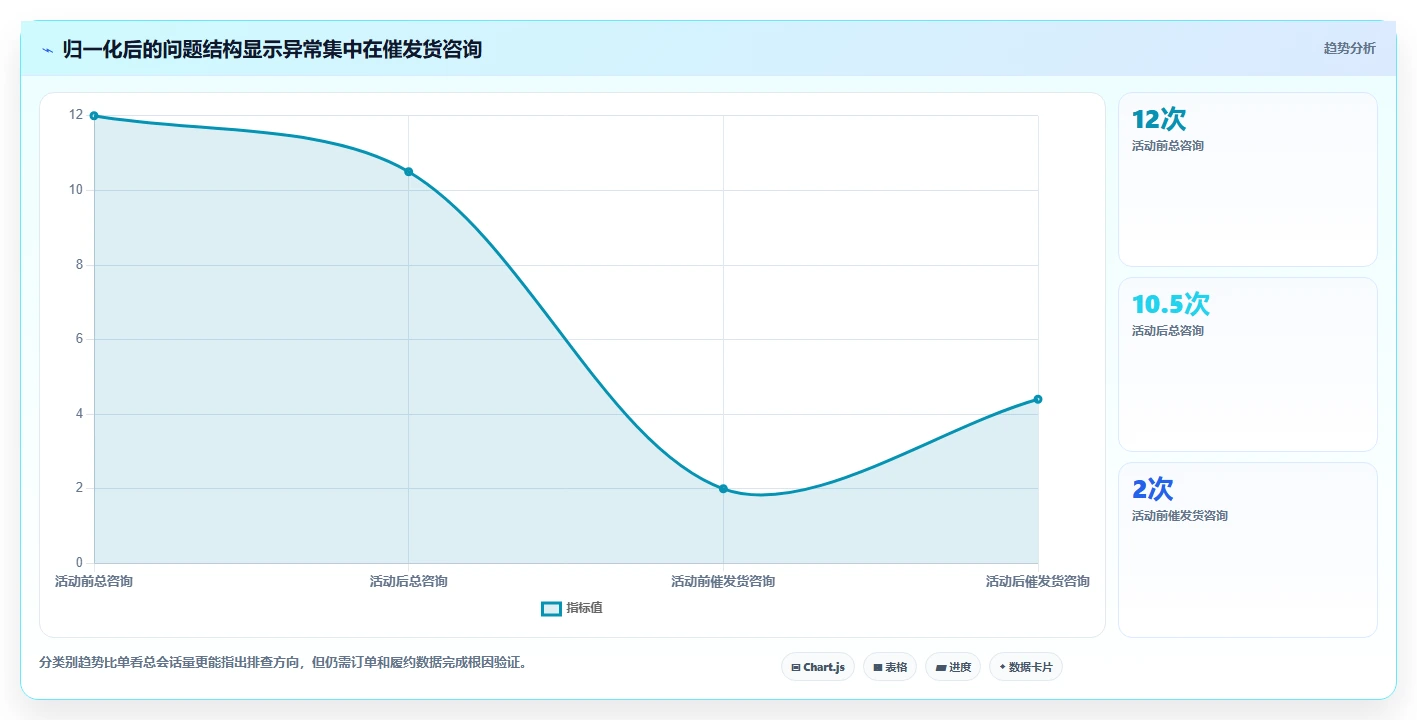Screen dimensions: 1417x720
Task: Click 活动前总咨询 label in the stat card
Action: point(1168,146)
